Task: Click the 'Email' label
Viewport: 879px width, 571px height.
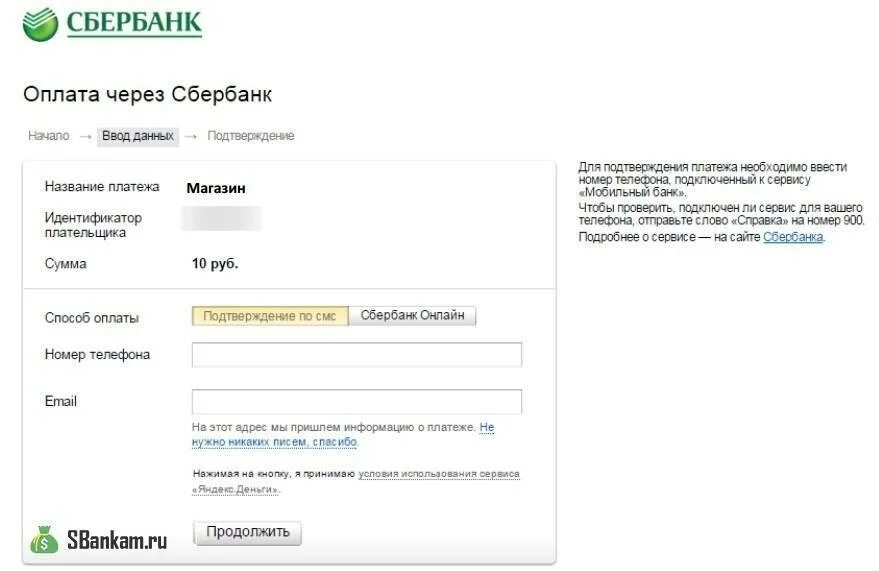Action: 61,401
